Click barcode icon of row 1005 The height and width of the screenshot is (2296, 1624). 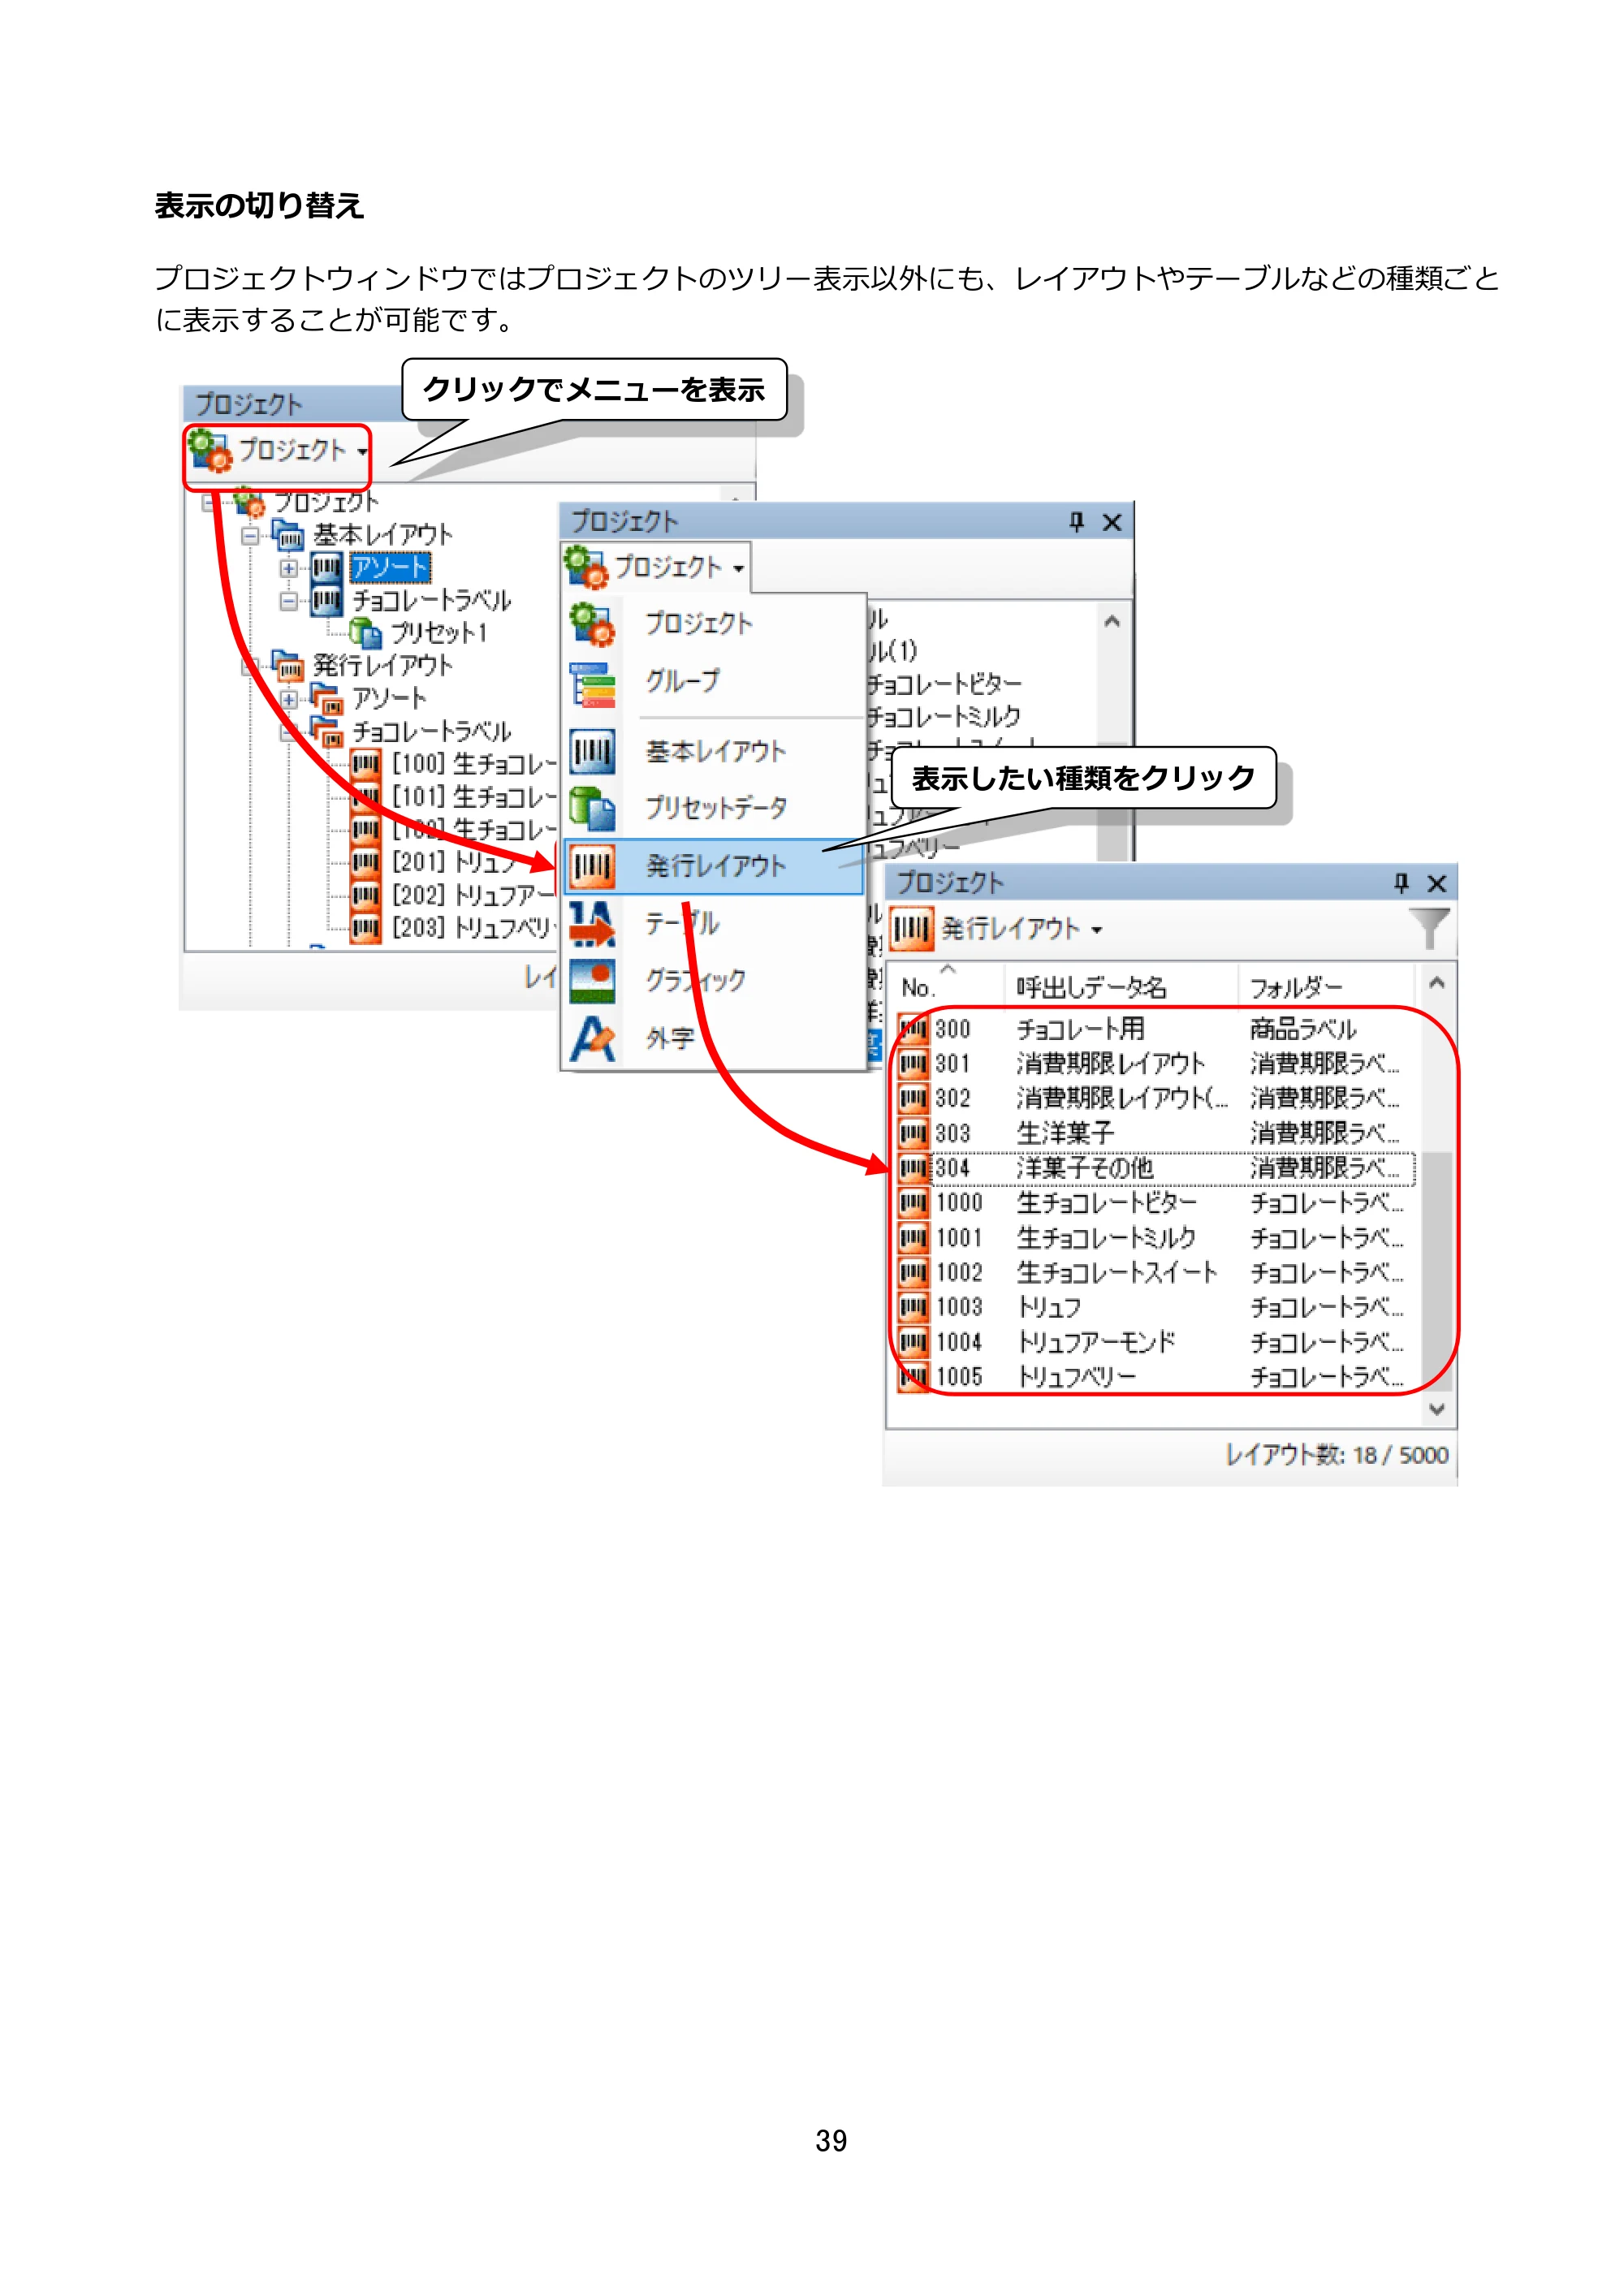point(913,1377)
